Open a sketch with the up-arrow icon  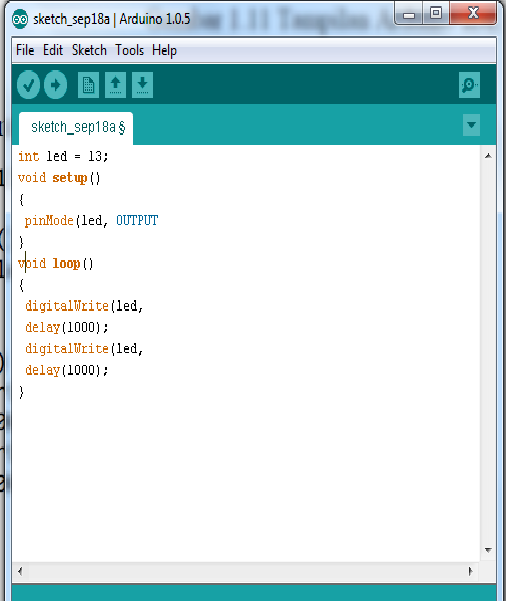point(115,85)
